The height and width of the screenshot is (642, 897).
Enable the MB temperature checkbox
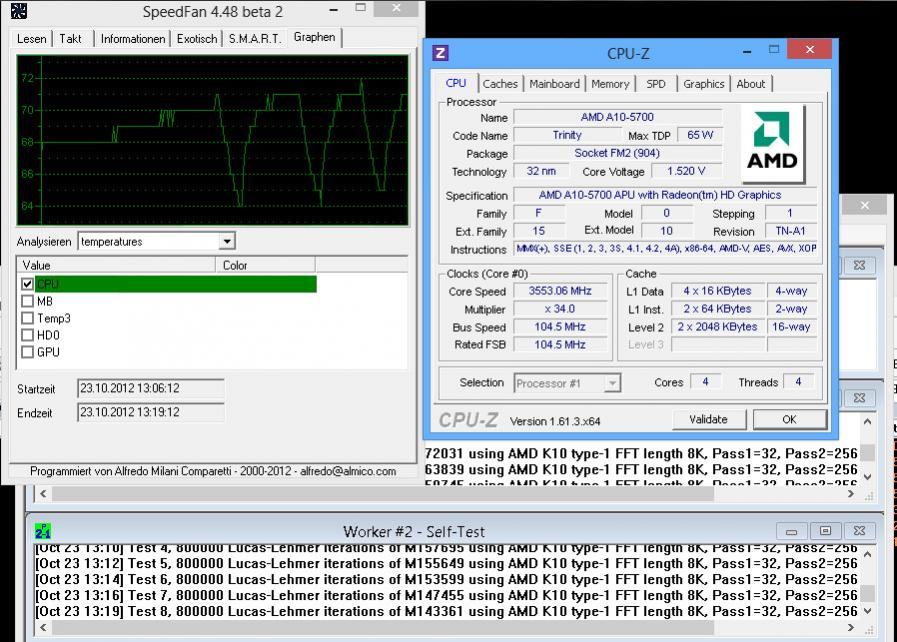[x=27, y=301]
